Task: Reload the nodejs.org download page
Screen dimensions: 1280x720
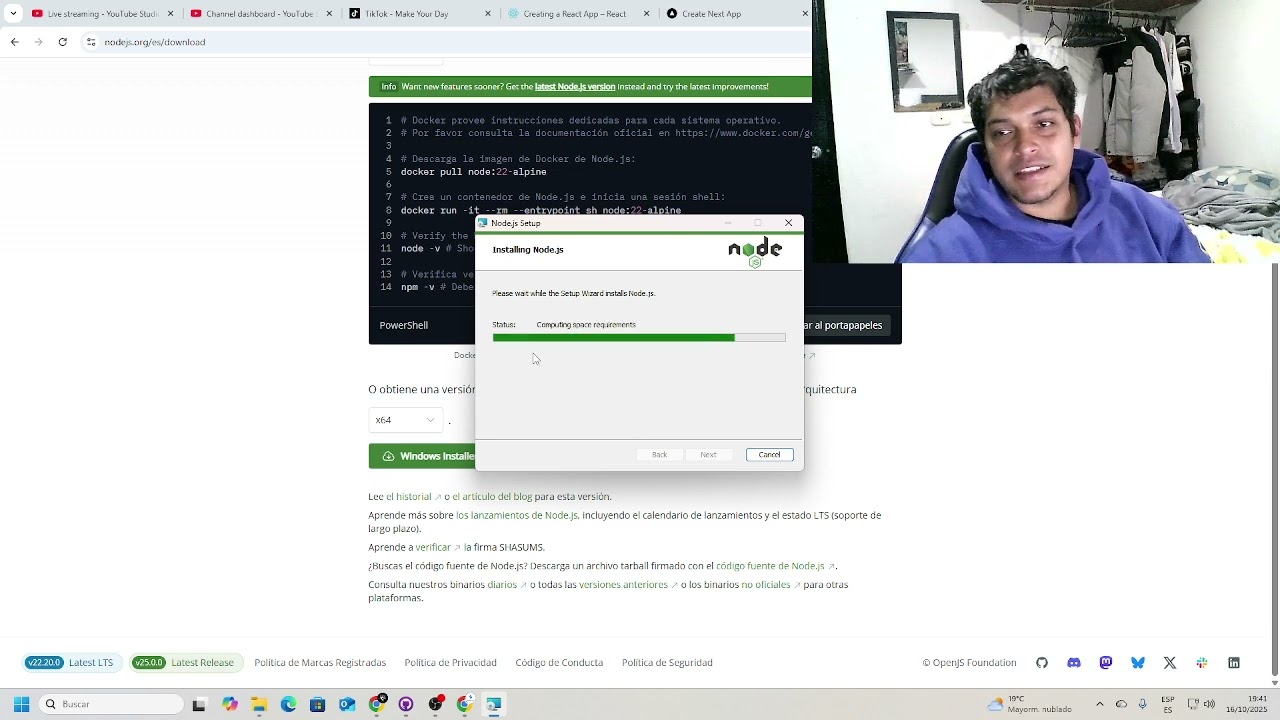Action: (x=62, y=42)
